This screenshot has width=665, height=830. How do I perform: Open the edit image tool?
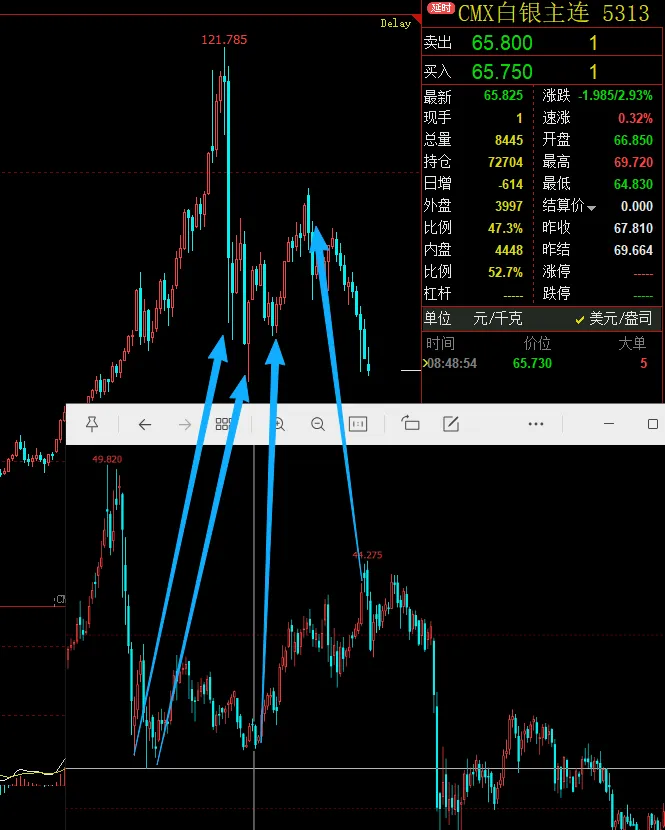[x=451, y=423]
